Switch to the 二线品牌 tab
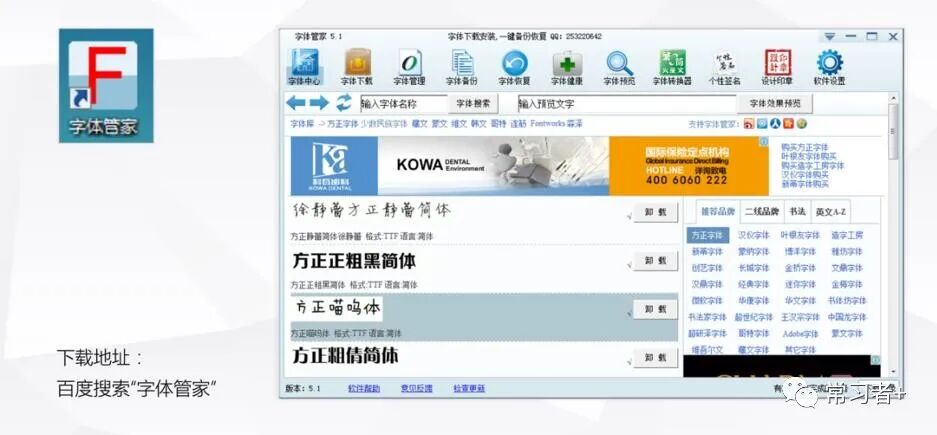Image resolution: width=937 pixels, height=435 pixels. [761, 212]
